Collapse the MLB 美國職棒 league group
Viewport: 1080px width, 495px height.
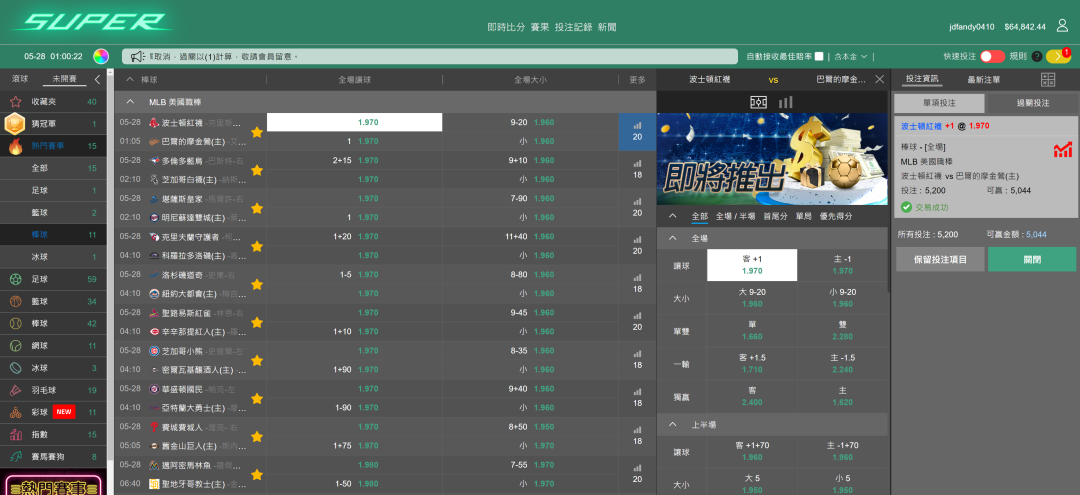[129, 102]
